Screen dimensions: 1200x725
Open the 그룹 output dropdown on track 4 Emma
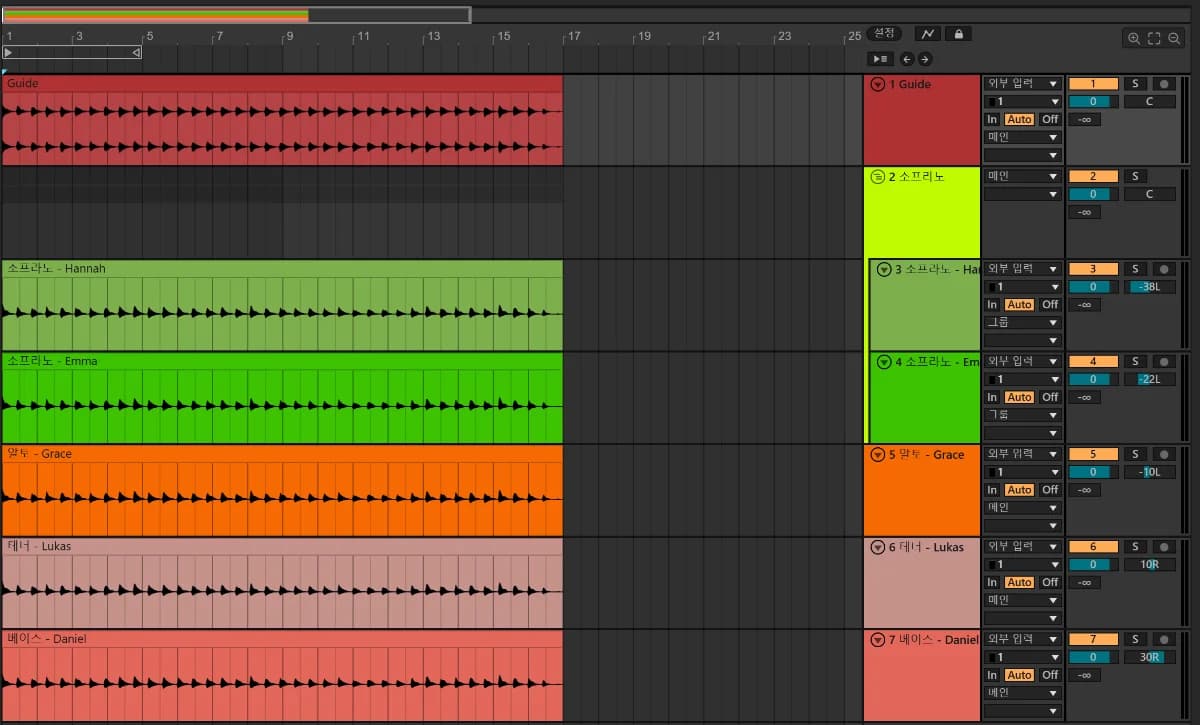point(1022,415)
